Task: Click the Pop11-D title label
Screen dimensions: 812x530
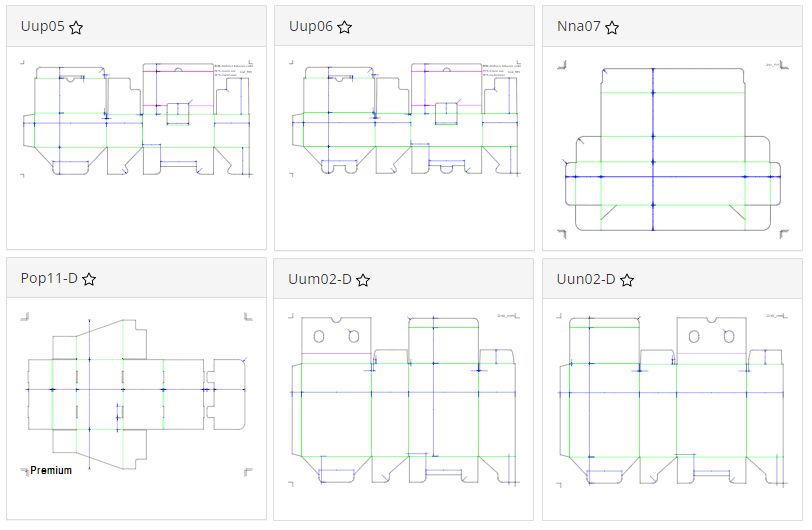Action: [49, 279]
